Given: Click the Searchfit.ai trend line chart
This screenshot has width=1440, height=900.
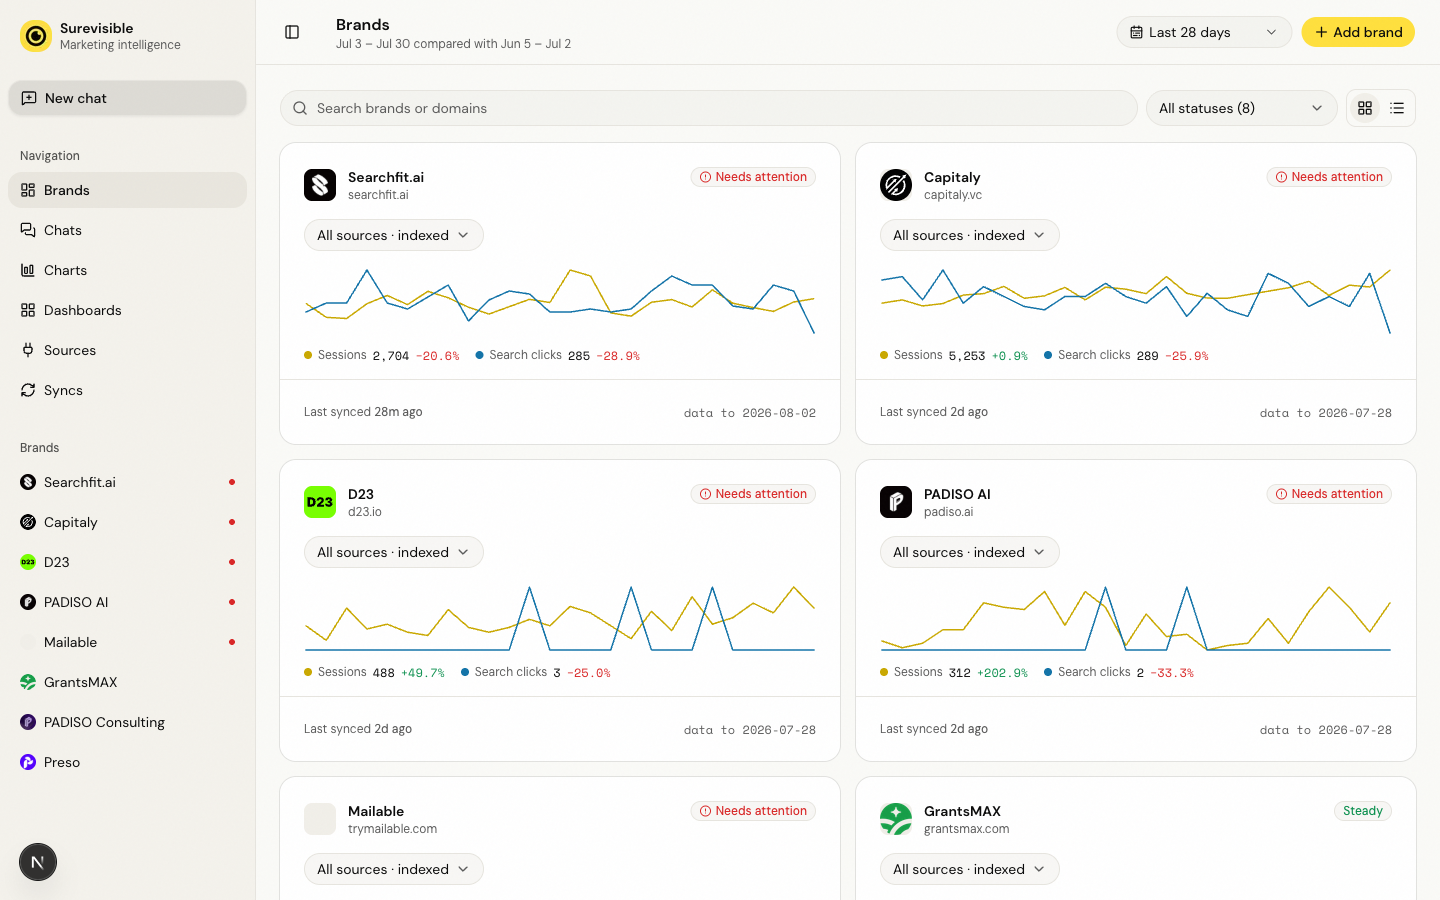Looking at the screenshot, I should click(x=560, y=301).
